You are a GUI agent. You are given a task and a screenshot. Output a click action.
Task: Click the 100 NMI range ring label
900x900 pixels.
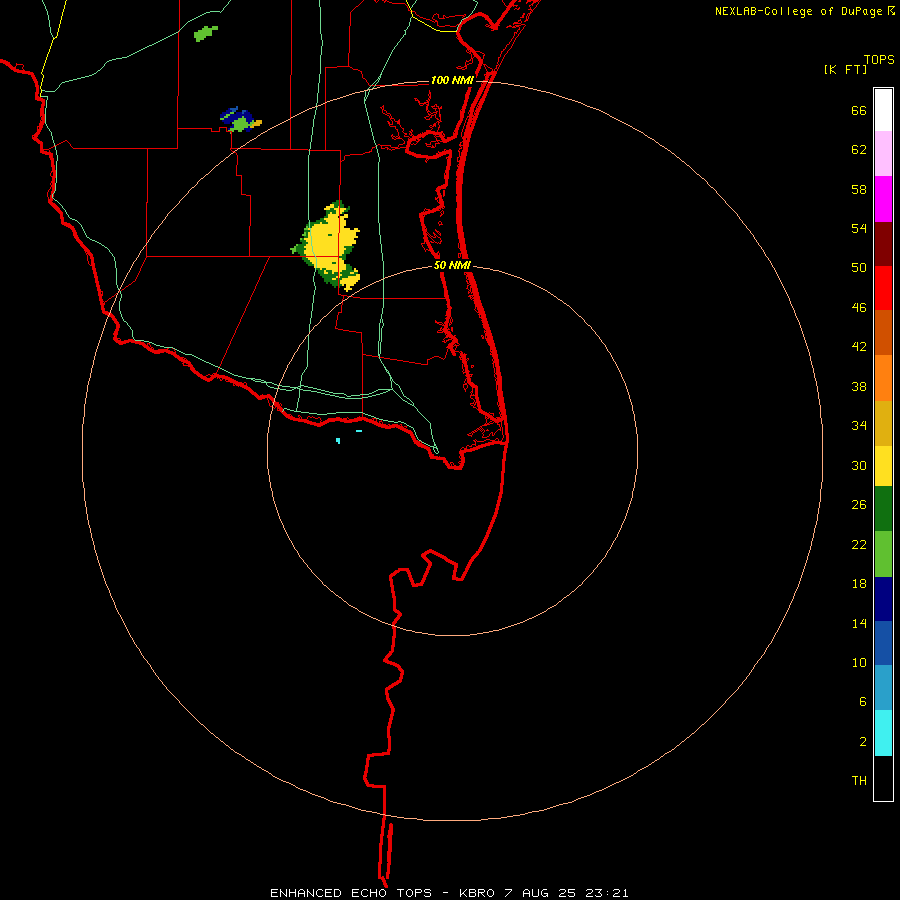pyautogui.click(x=452, y=80)
